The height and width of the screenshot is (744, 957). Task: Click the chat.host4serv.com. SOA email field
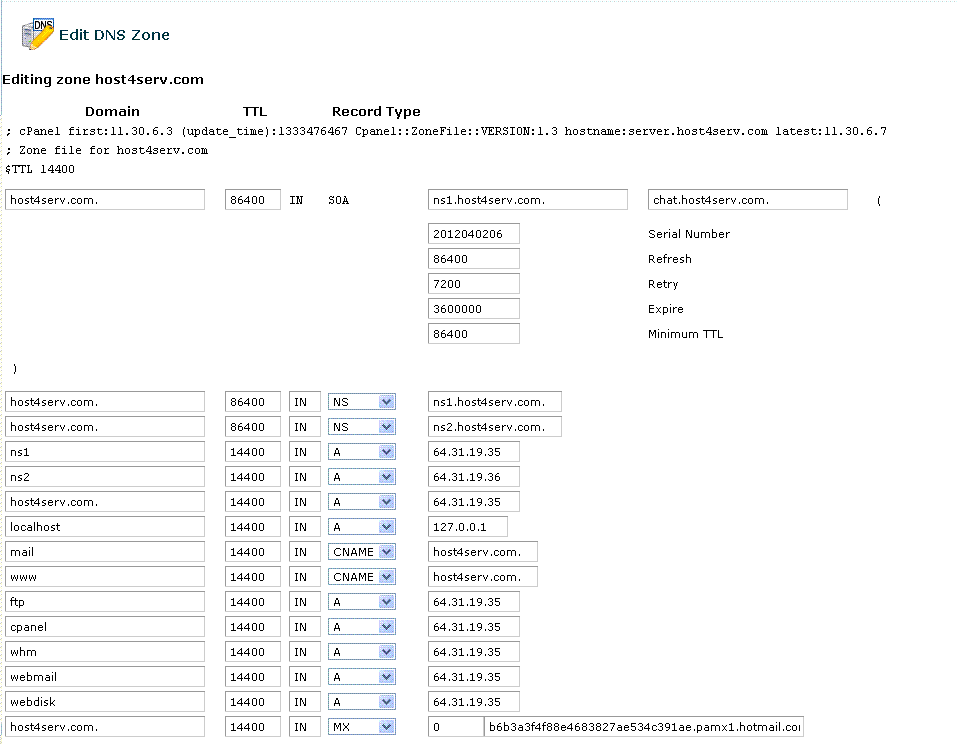(x=748, y=200)
